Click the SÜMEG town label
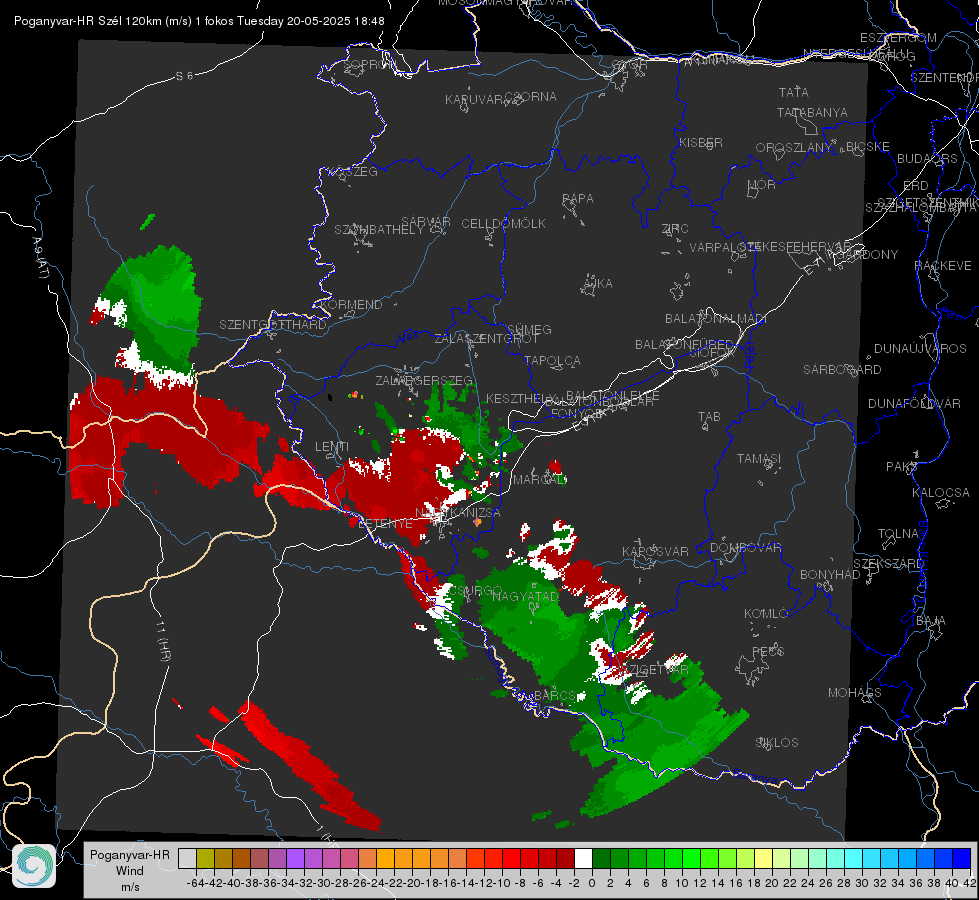 click(529, 329)
